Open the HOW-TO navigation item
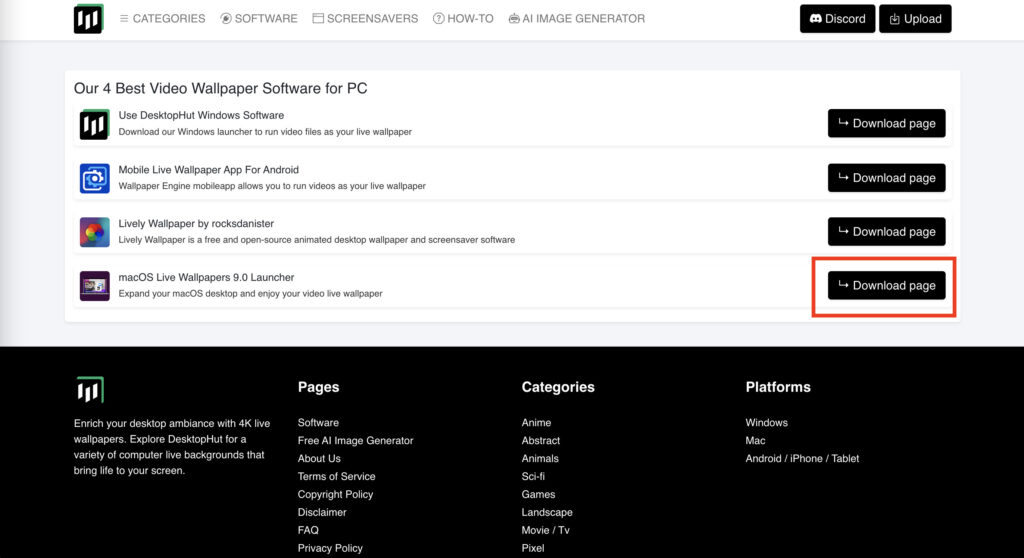 463,18
